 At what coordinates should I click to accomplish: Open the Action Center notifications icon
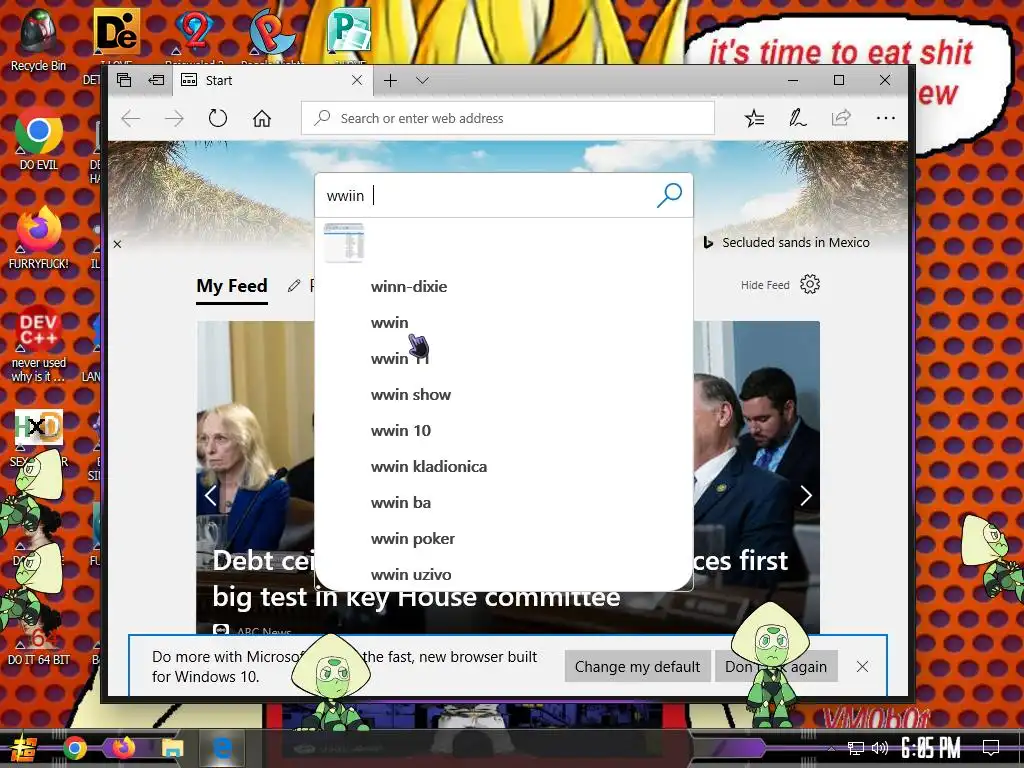pos(991,748)
